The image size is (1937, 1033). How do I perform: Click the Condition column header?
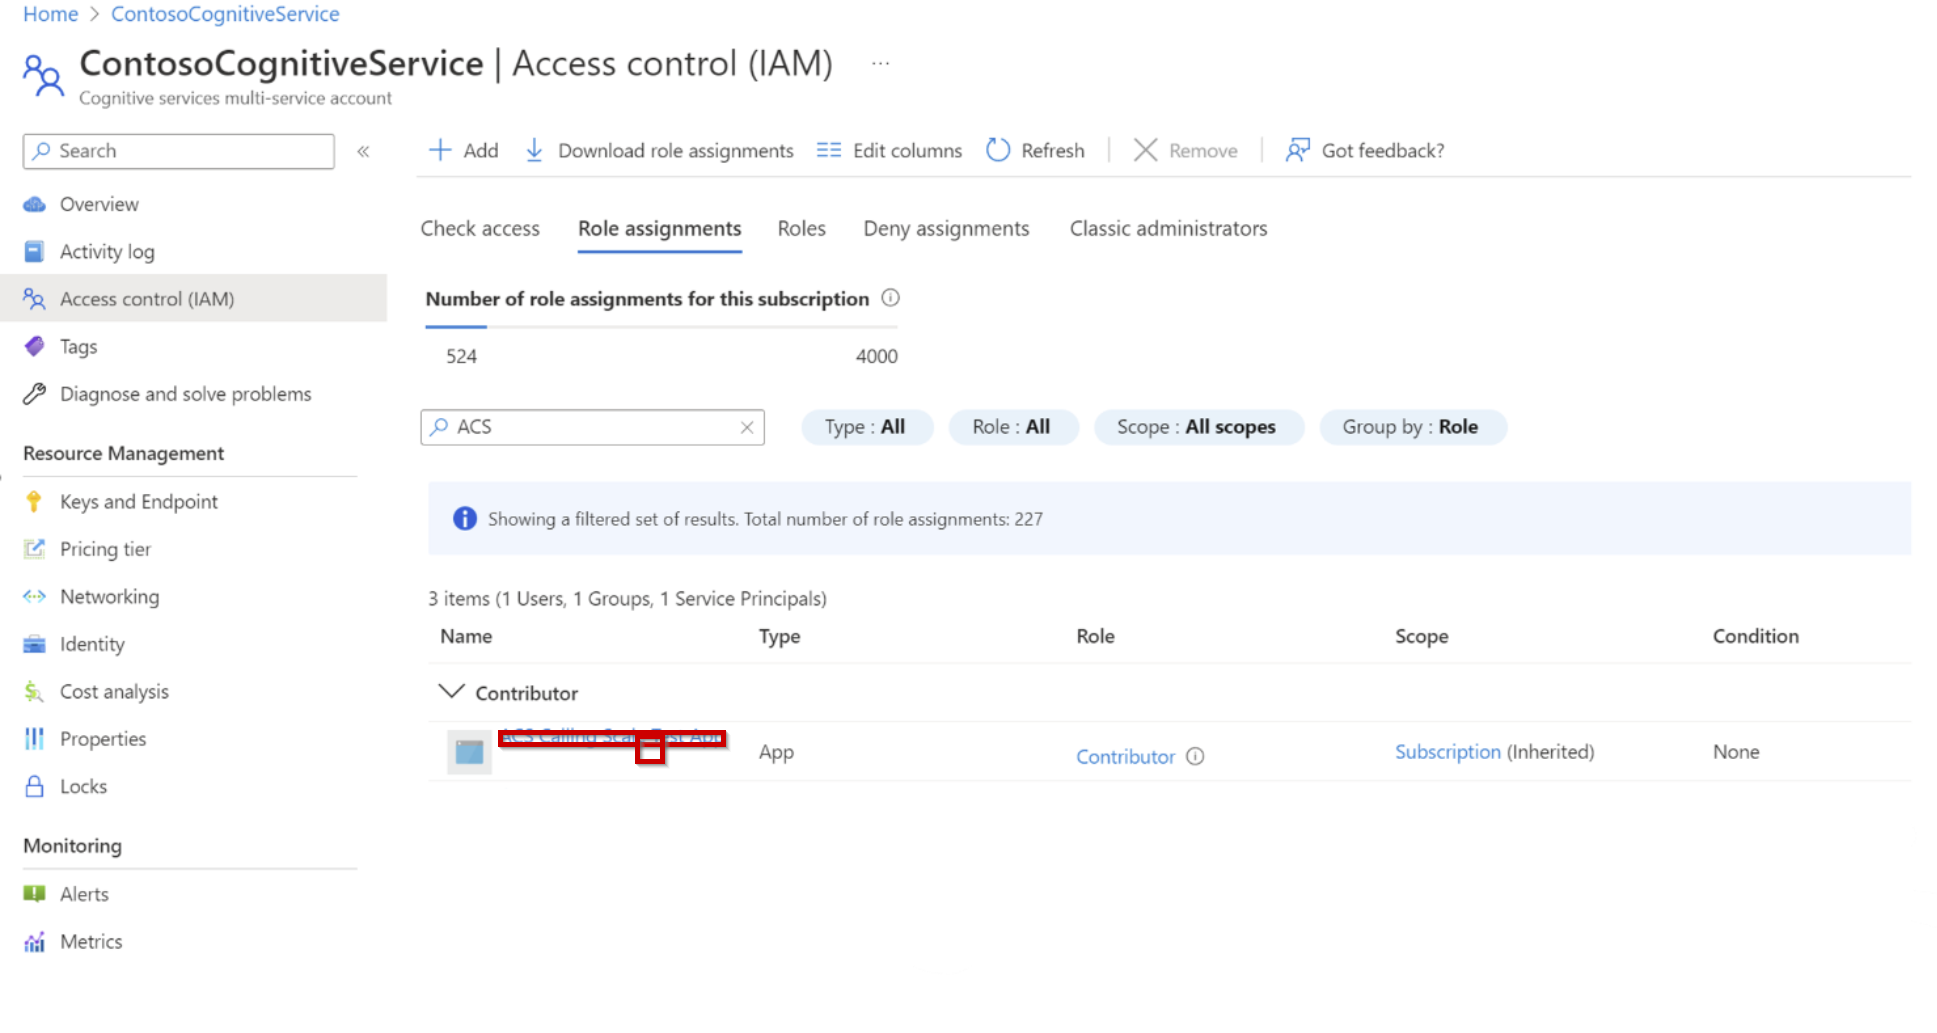(1755, 636)
